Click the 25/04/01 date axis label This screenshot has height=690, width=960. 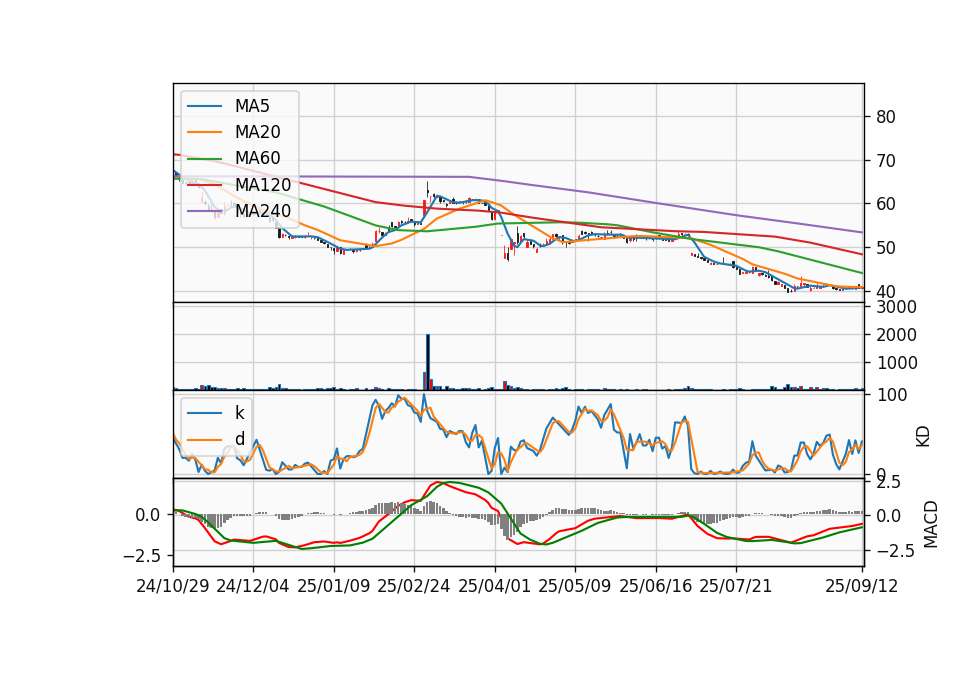coord(494,586)
